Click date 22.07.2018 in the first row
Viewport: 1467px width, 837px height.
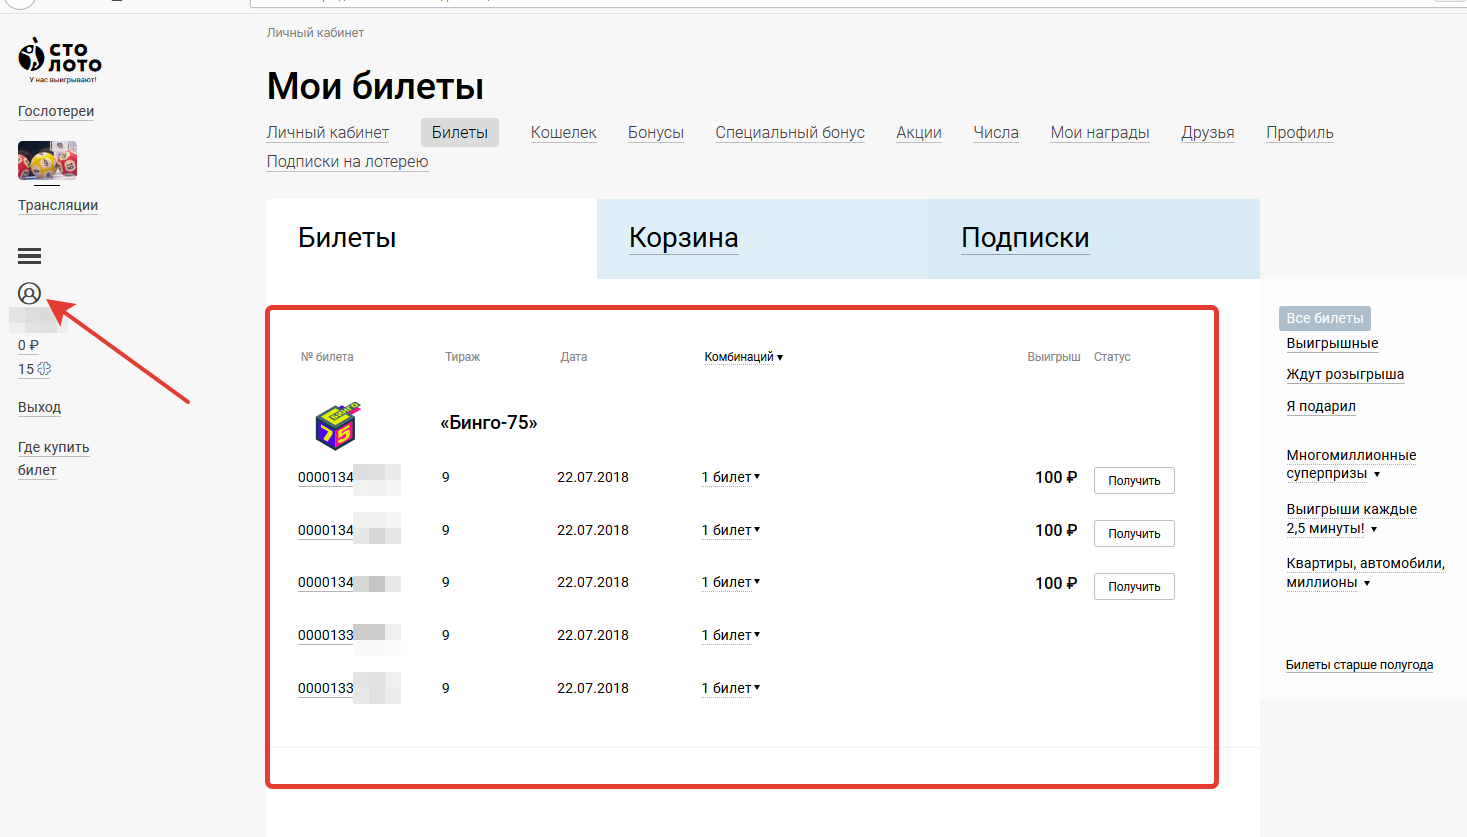coord(593,477)
